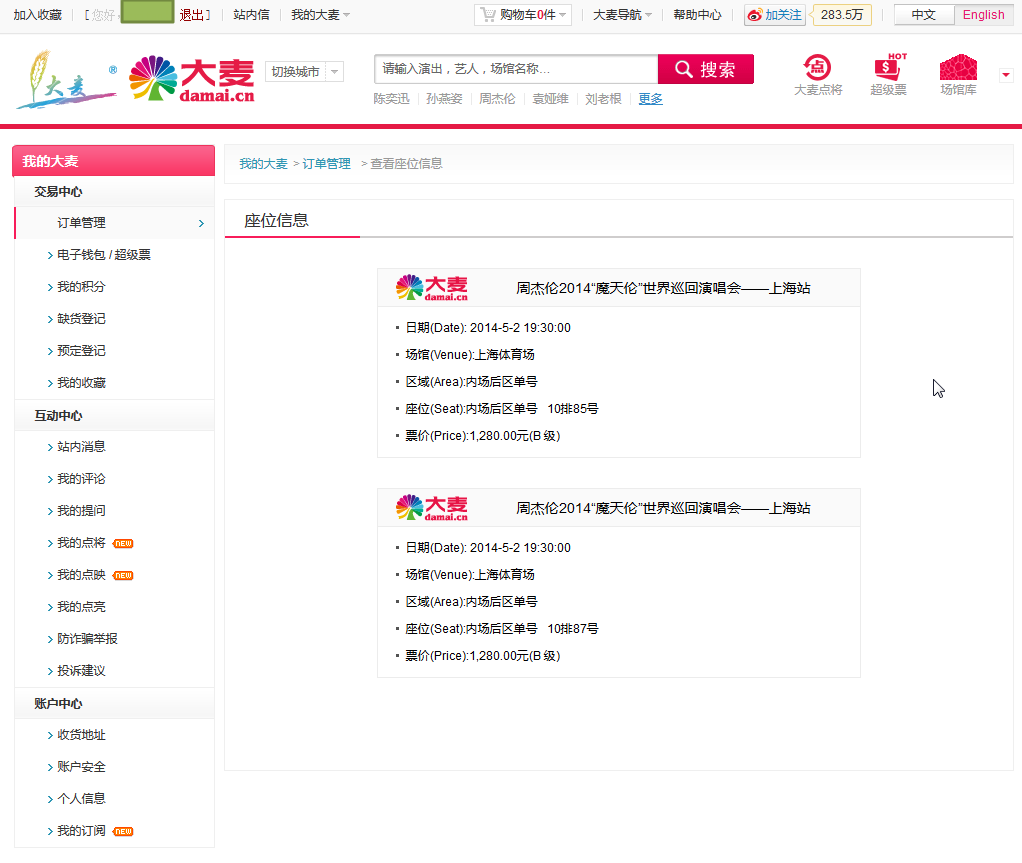The width and height of the screenshot is (1022, 863).
Task: Open 我的订阅 in sidebar
Action: click(81, 830)
